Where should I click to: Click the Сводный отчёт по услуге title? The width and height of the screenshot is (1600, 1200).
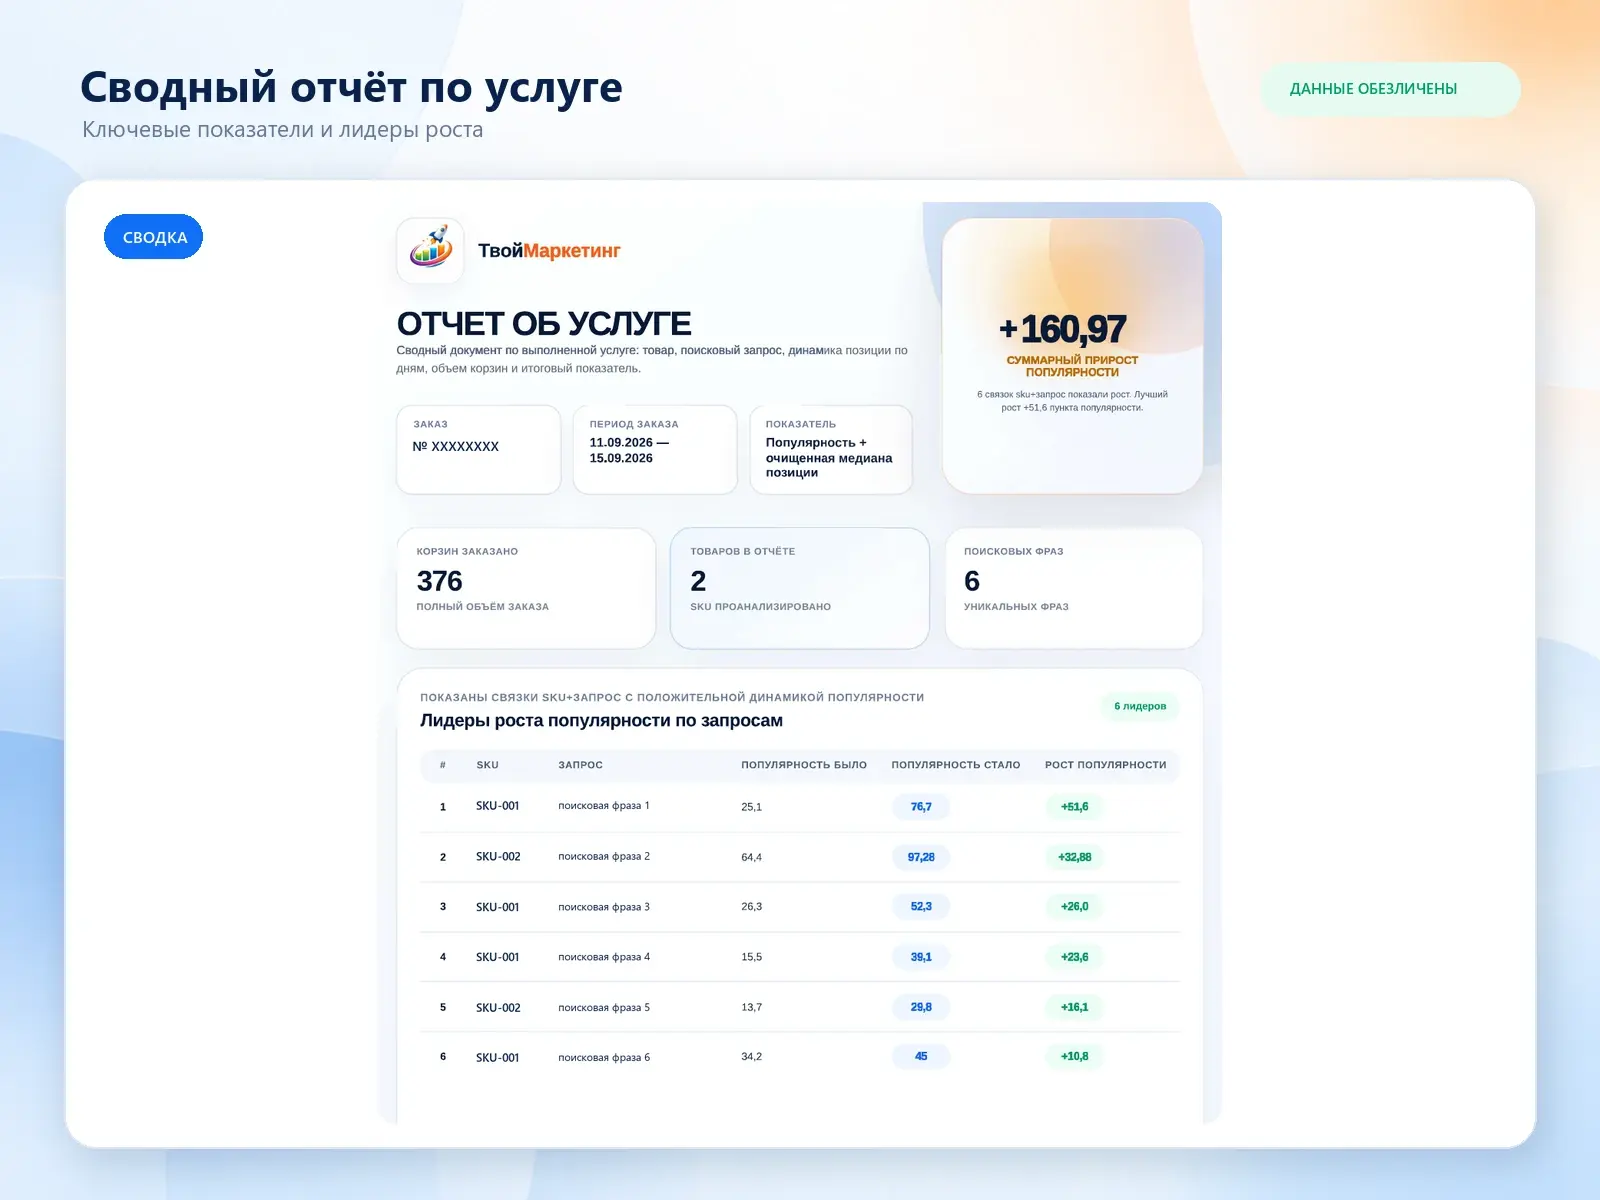(x=351, y=88)
